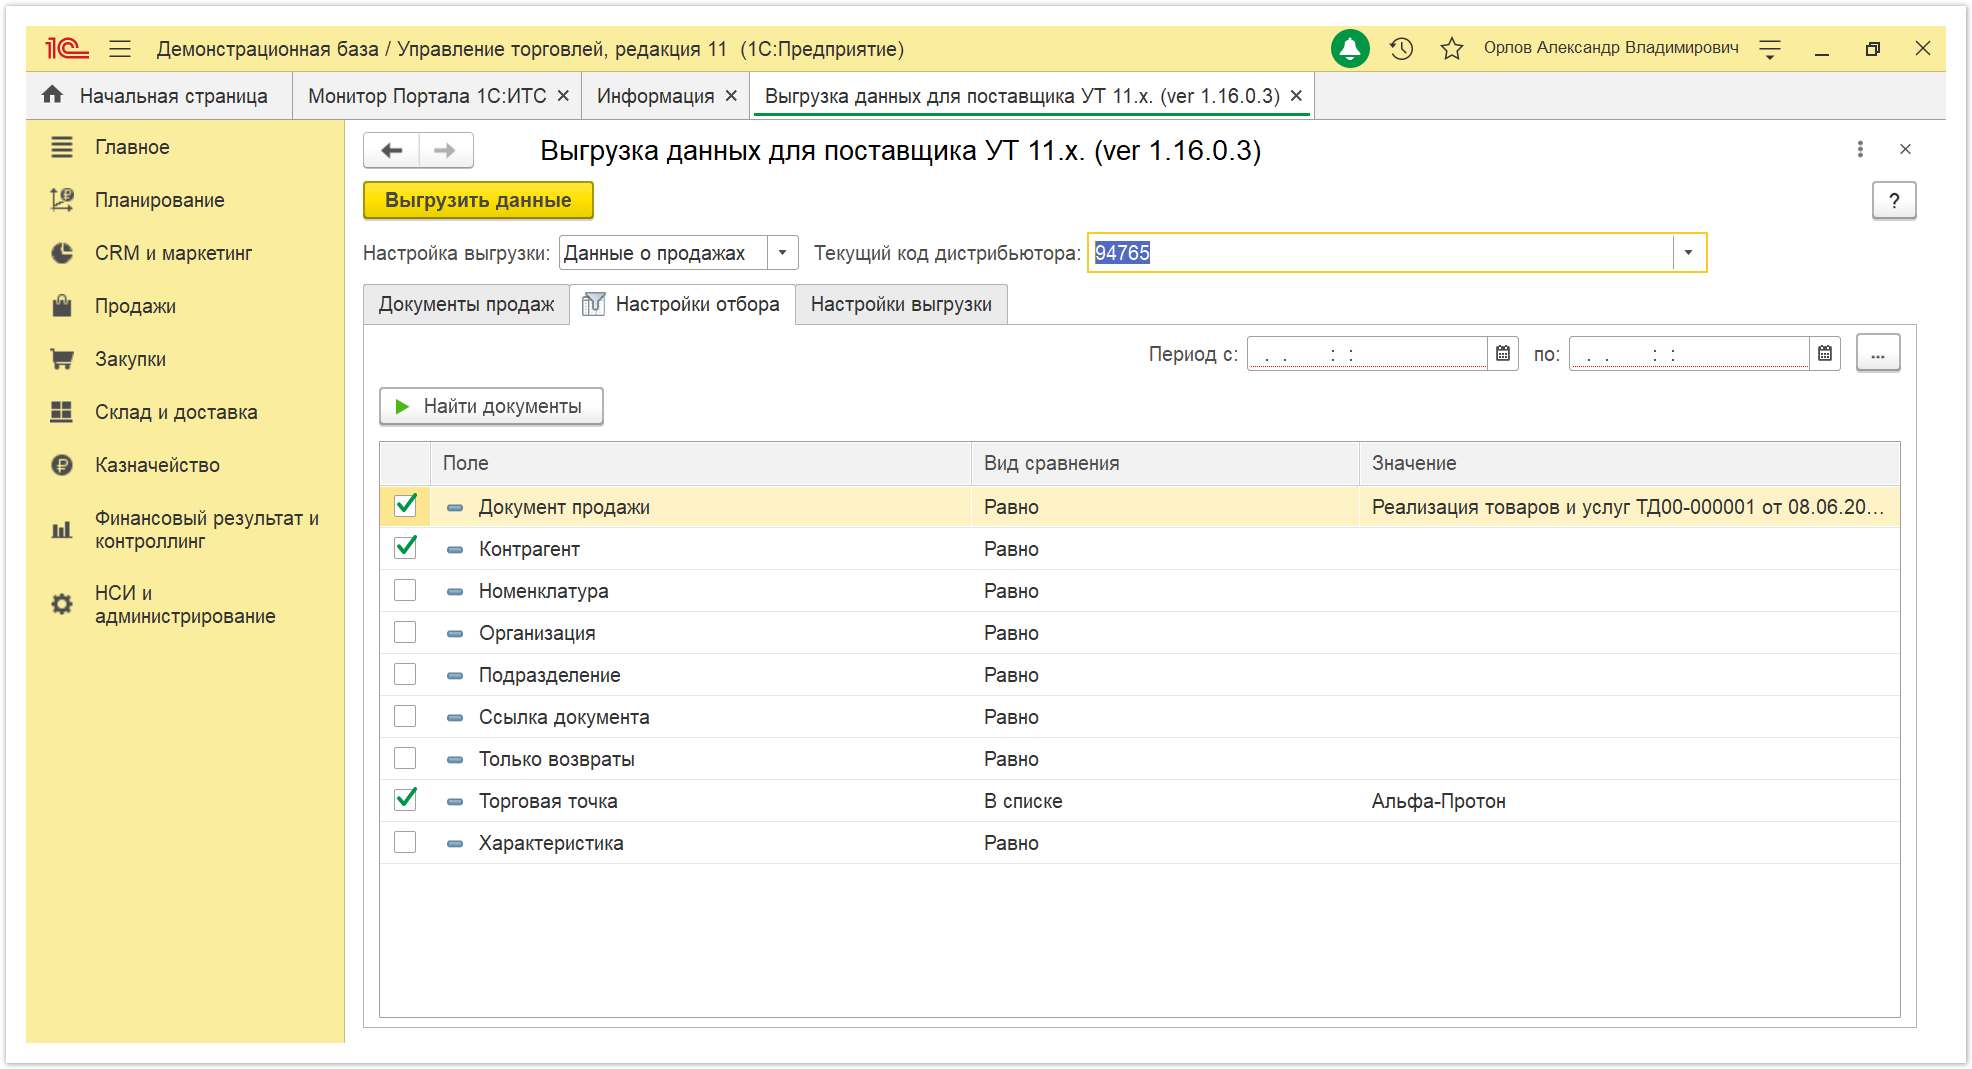Click the Планирование section icon

[62, 200]
